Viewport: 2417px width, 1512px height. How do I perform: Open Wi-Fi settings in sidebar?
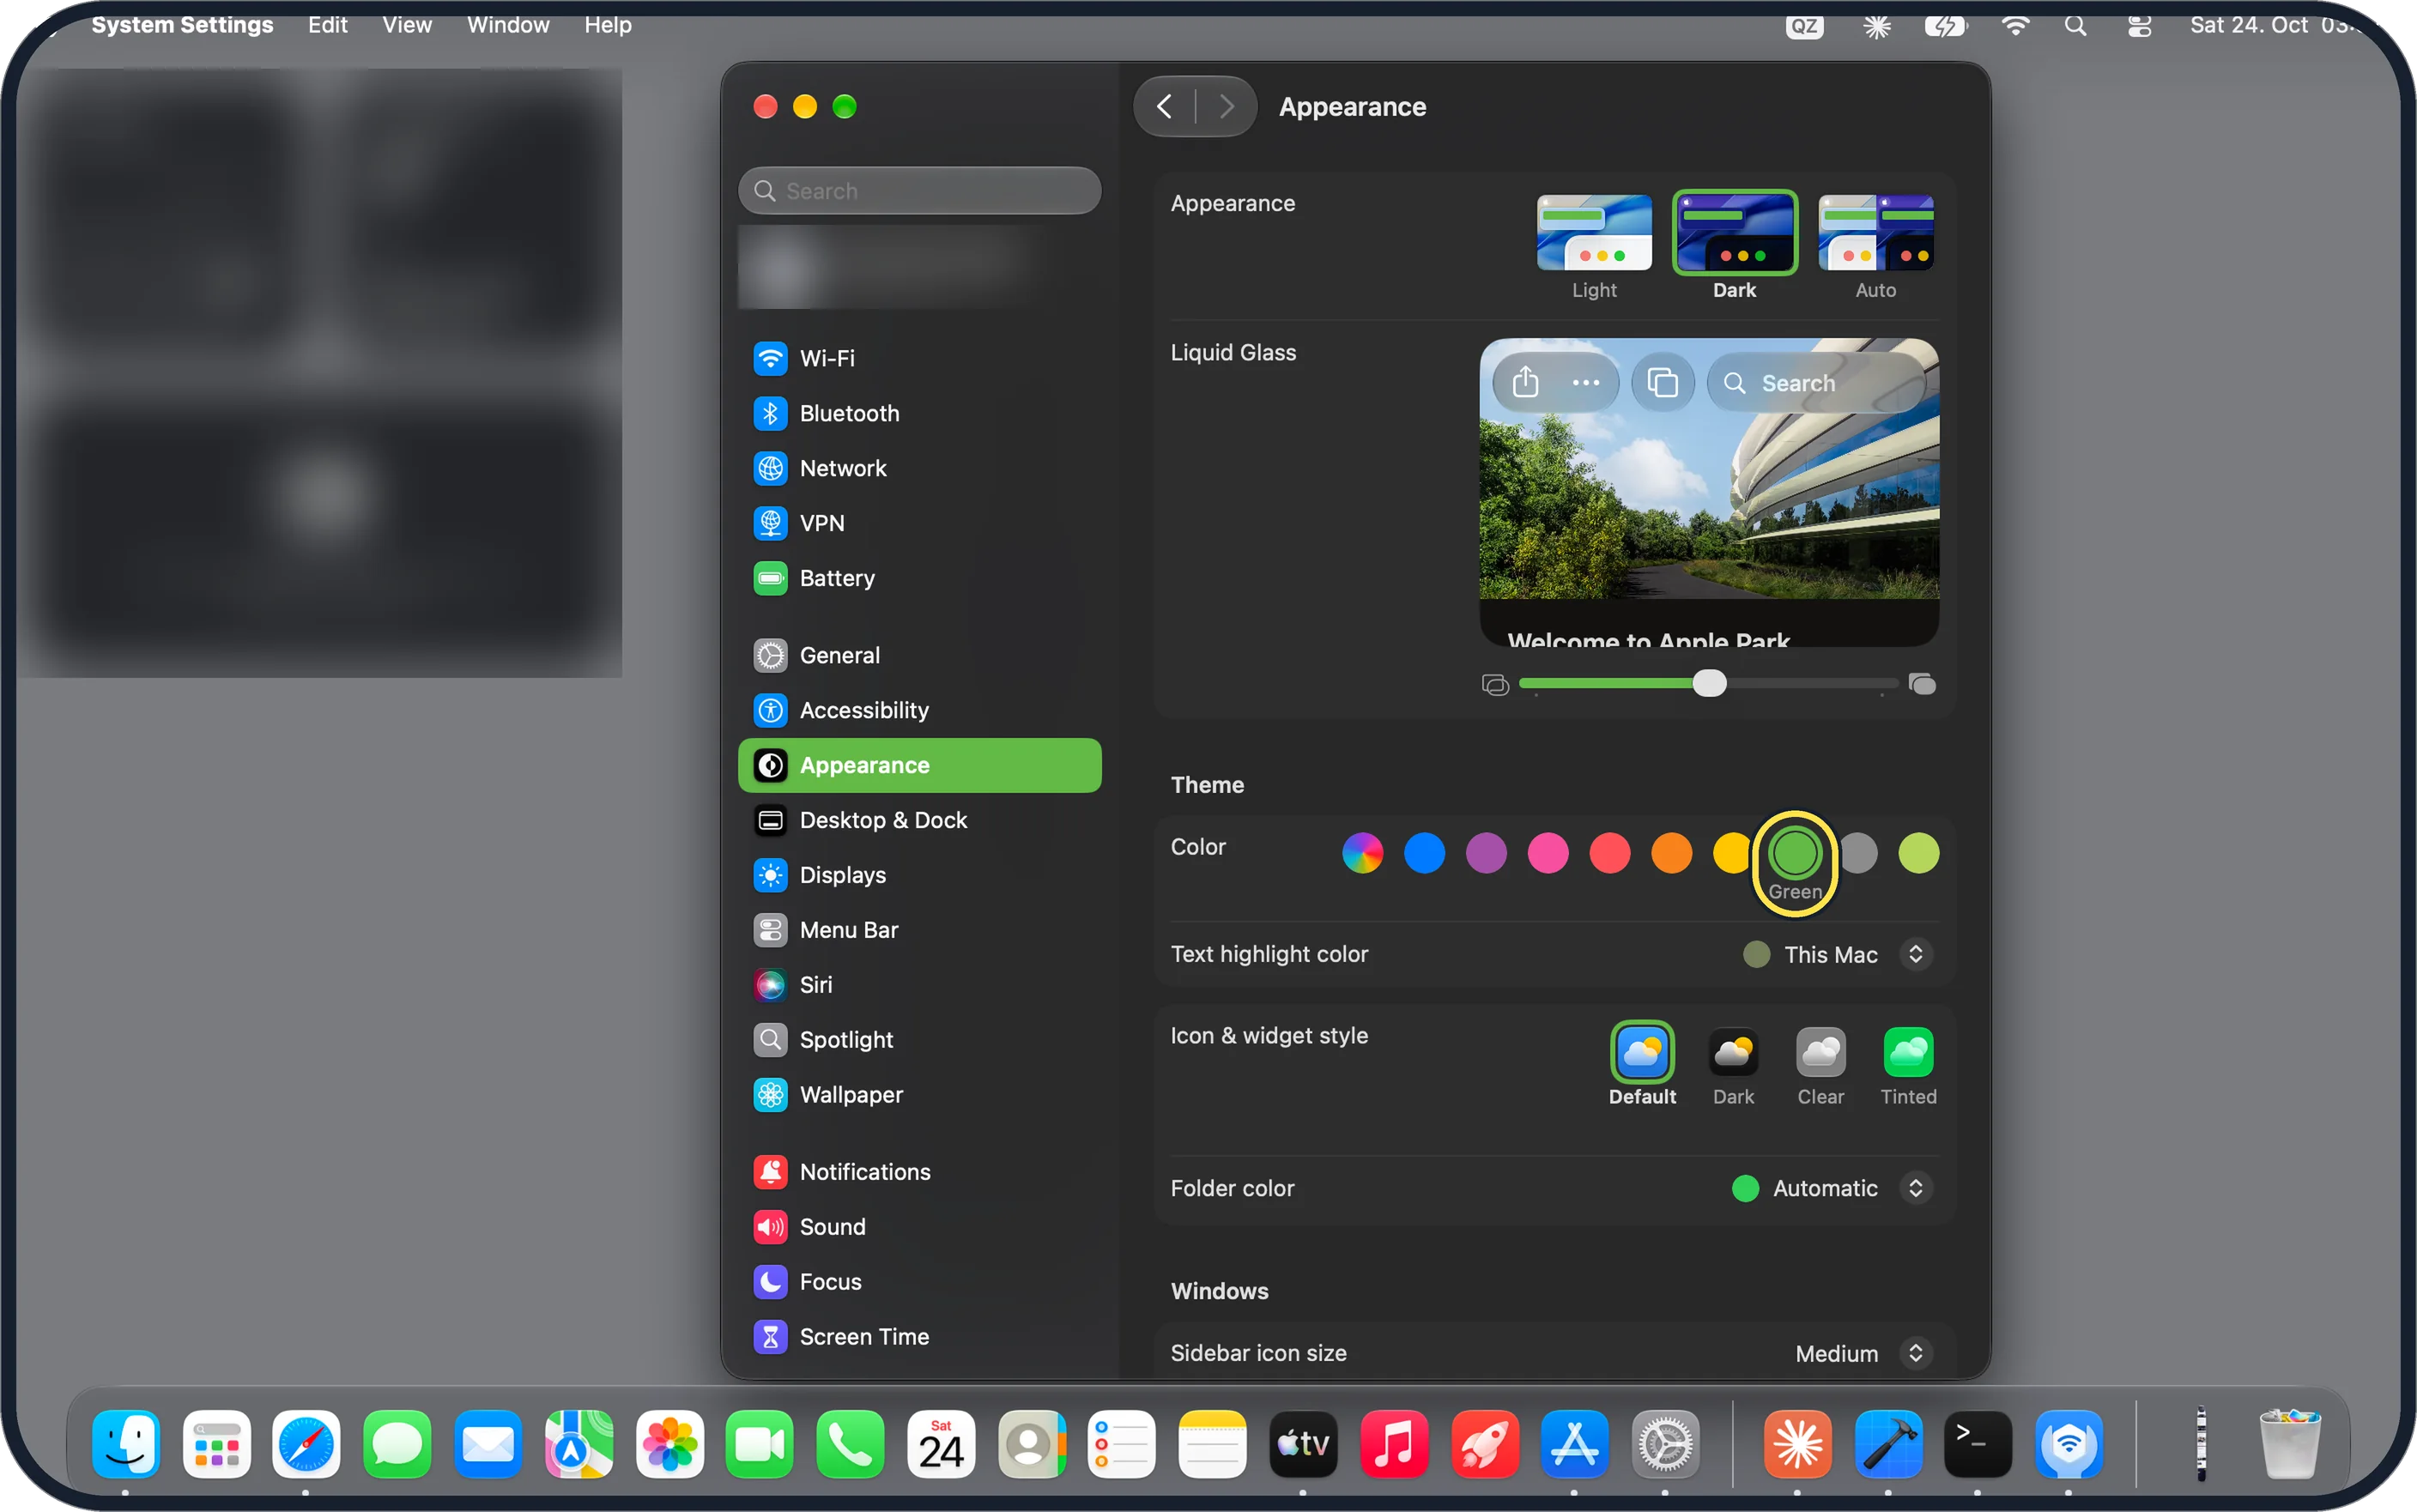(919, 358)
